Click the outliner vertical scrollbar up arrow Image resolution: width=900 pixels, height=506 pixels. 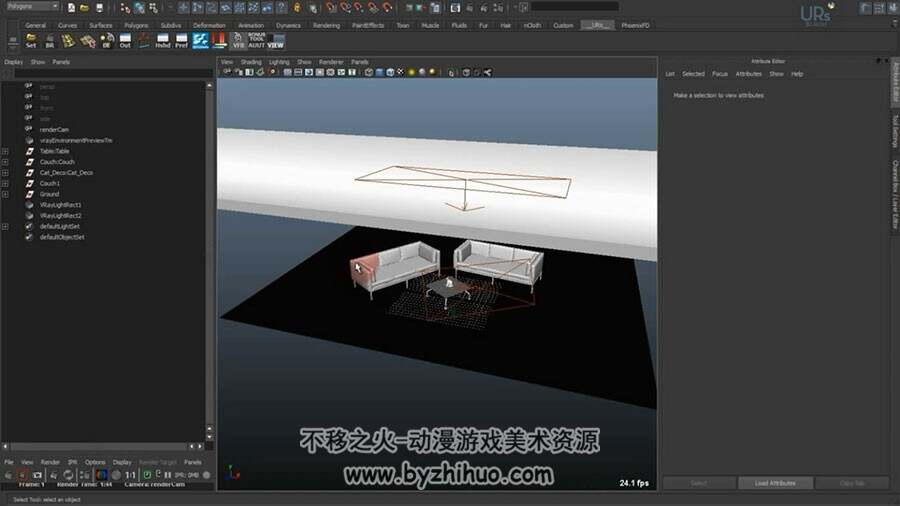click(210, 85)
